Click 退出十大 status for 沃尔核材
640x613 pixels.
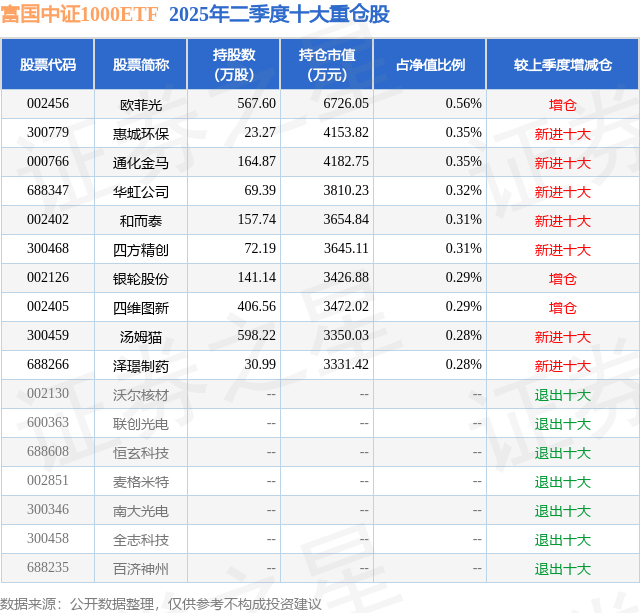pos(563,395)
